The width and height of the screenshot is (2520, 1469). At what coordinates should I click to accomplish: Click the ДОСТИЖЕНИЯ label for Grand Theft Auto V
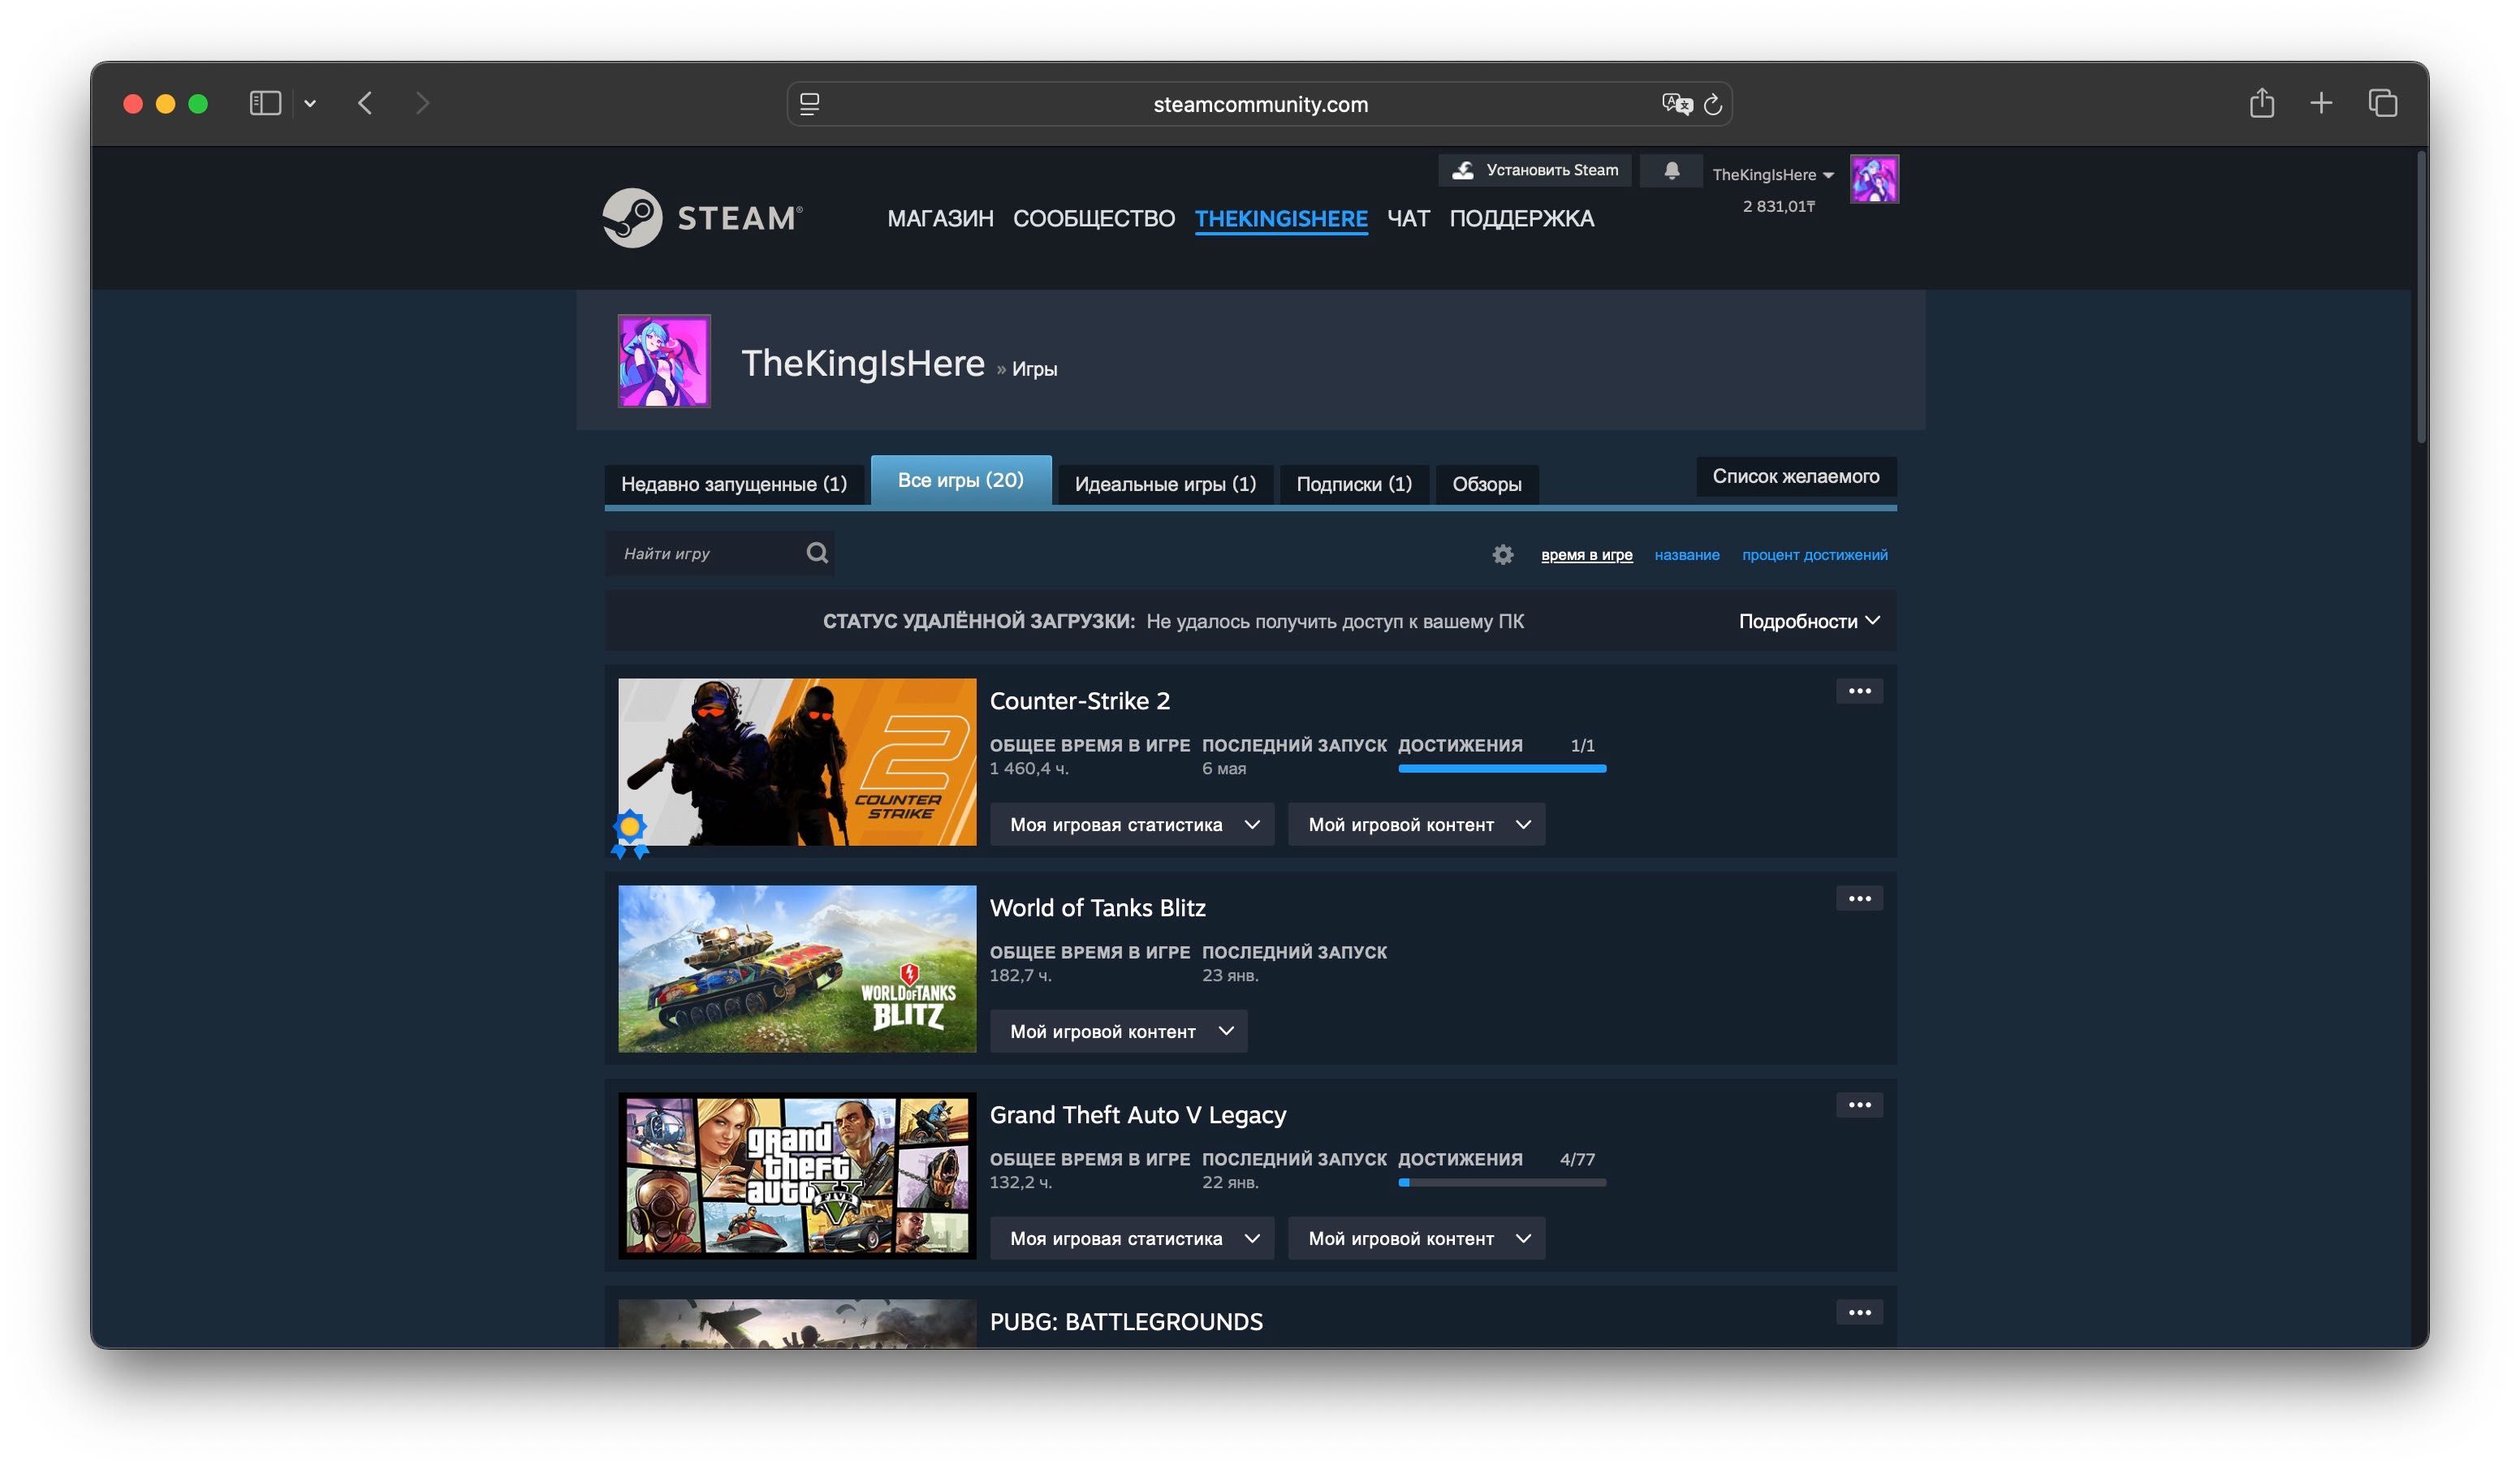coord(1460,1160)
